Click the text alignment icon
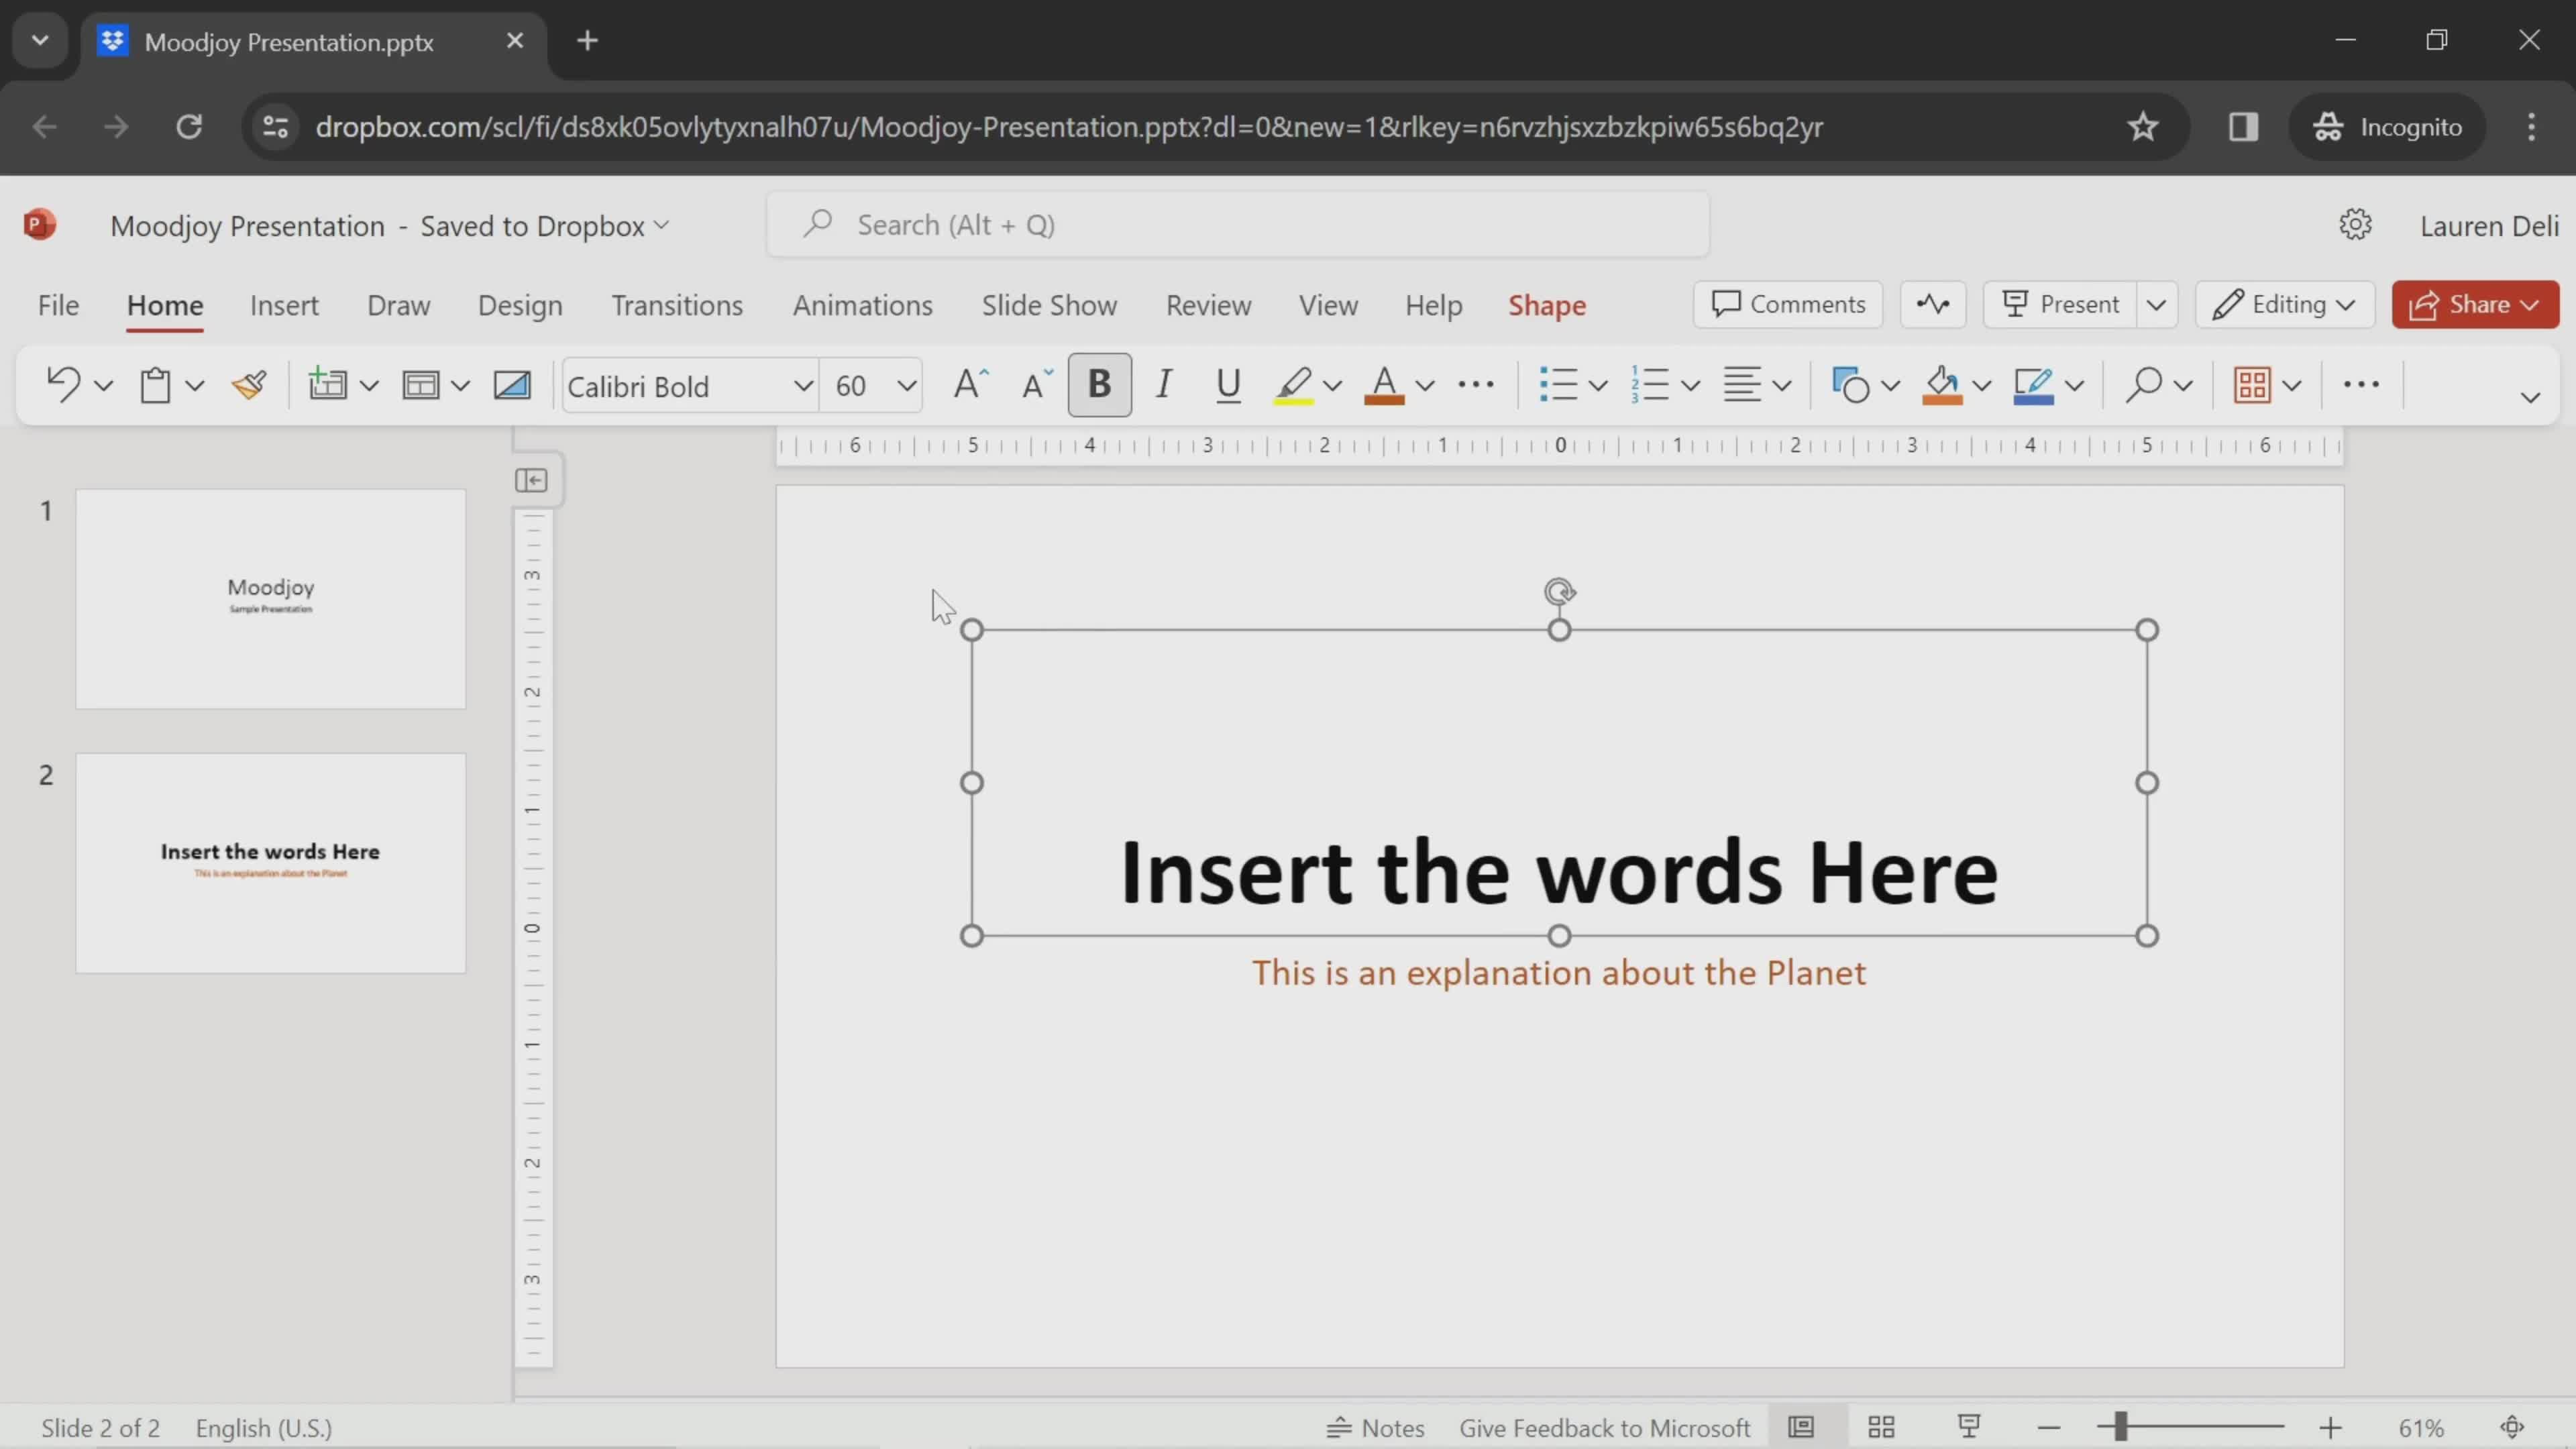 pyautogui.click(x=1742, y=385)
